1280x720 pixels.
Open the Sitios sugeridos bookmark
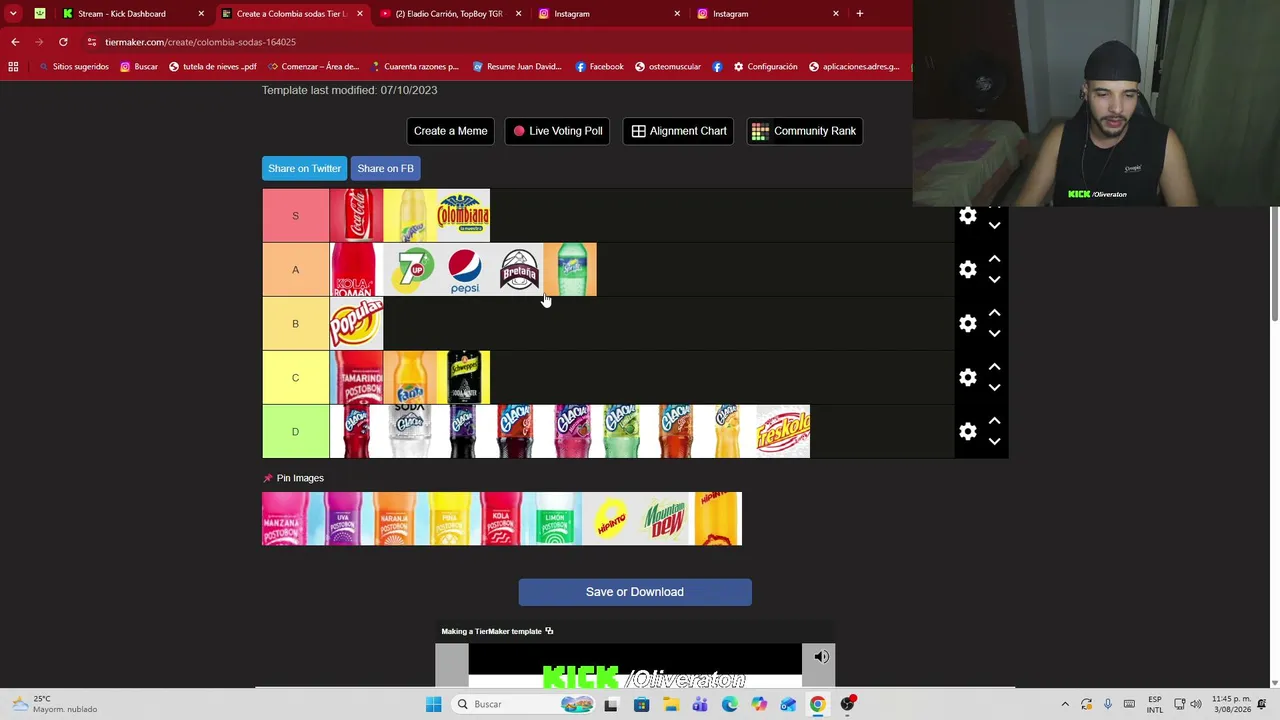pos(74,67)
